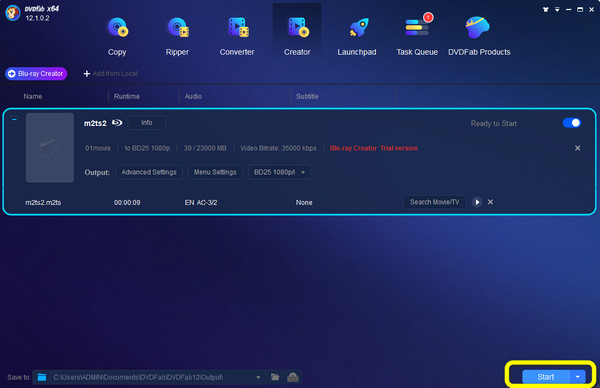Expand the BD25 1080p/i output dropdown
Screen dimensions: 600x388
279,172
